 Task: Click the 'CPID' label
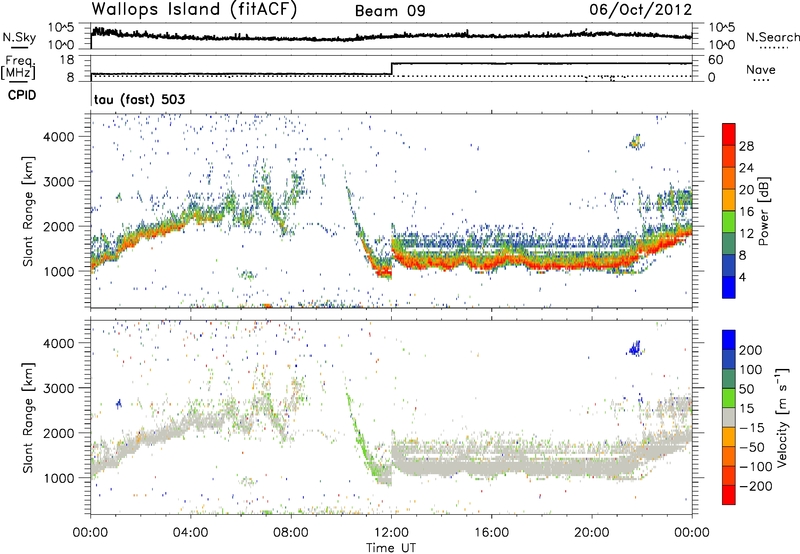click(x=21, y=95)
